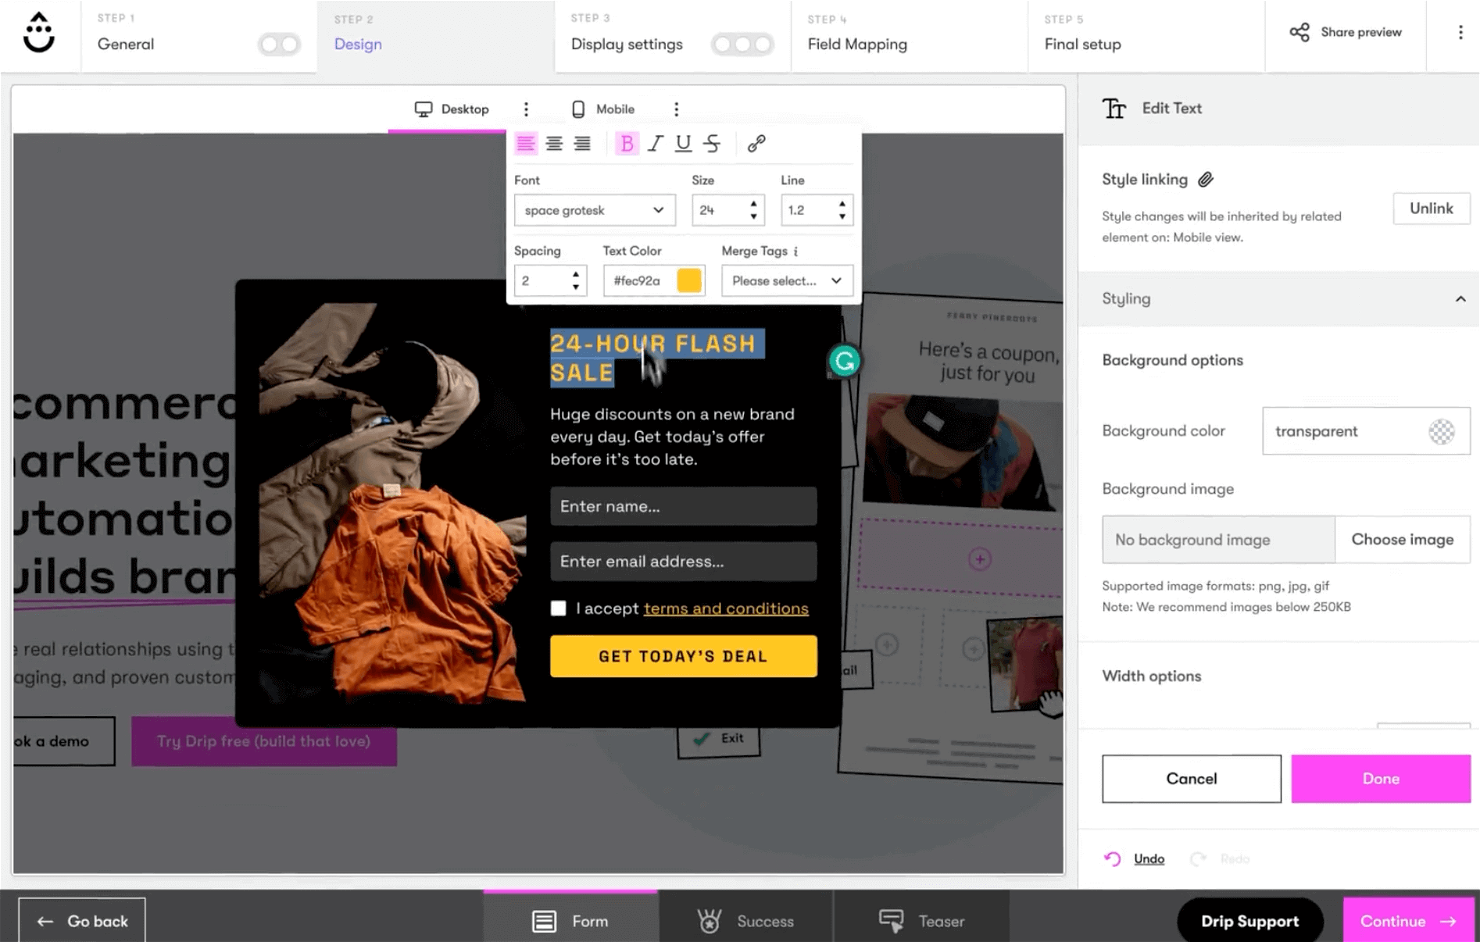Apply italic formatting to selected text
The width and height of the screenshot is (1480, 942).
pyautogui.click(x=655, y=144)
